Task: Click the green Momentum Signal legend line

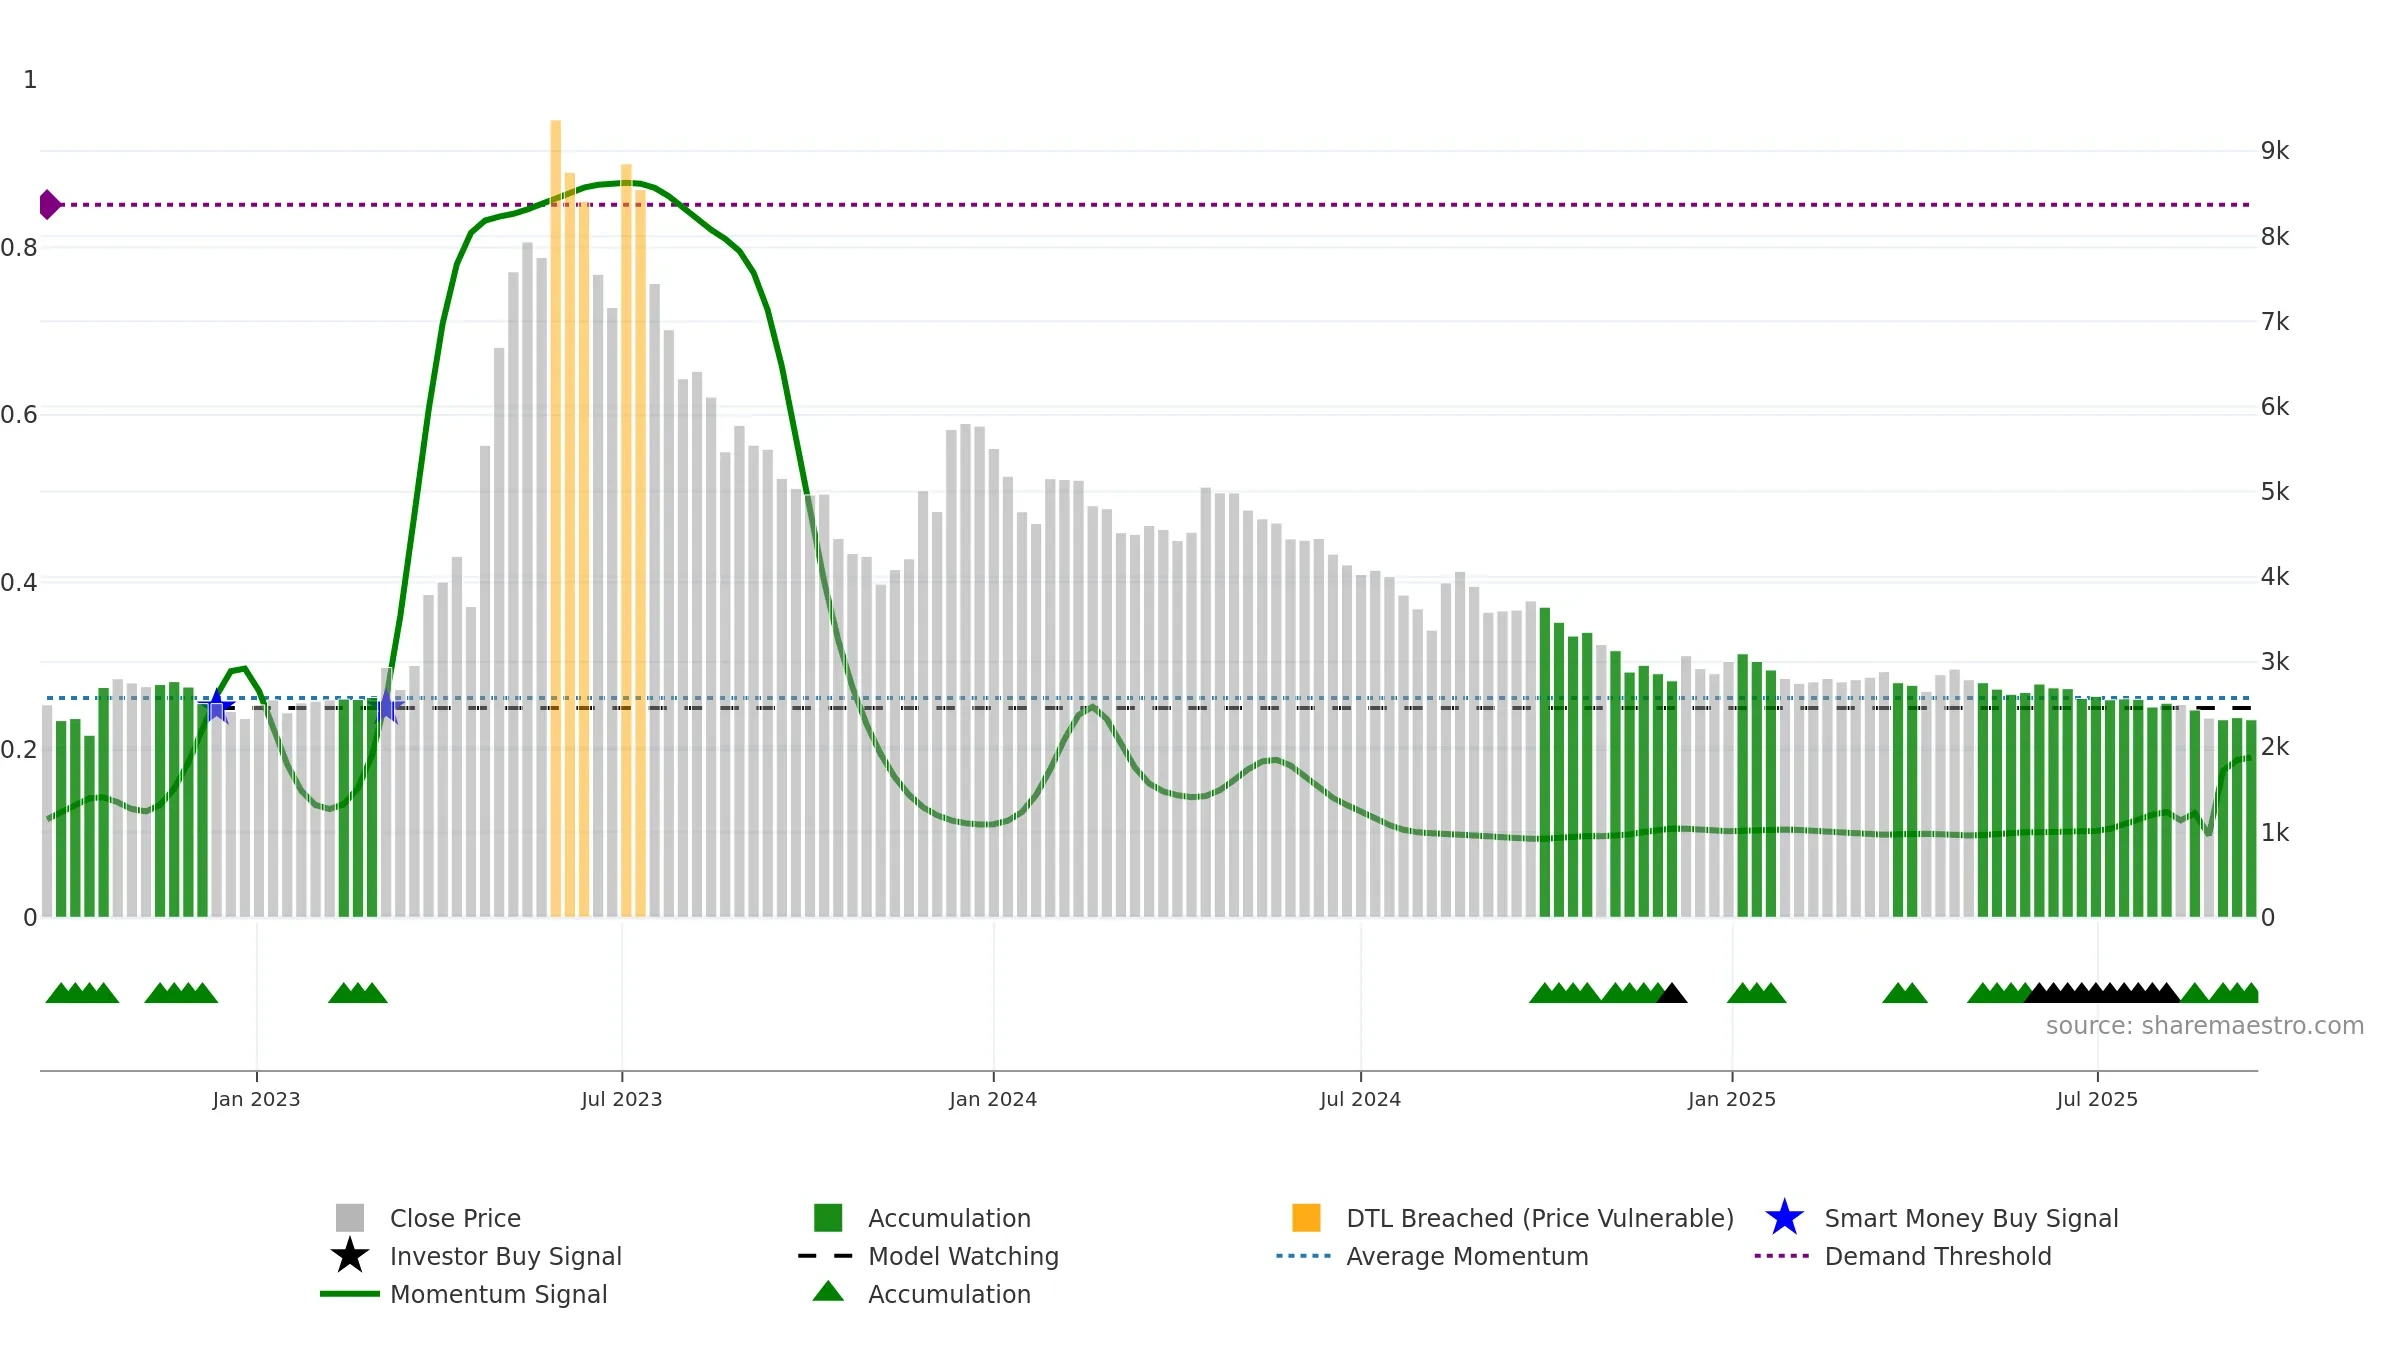Action: point(350,1294)
